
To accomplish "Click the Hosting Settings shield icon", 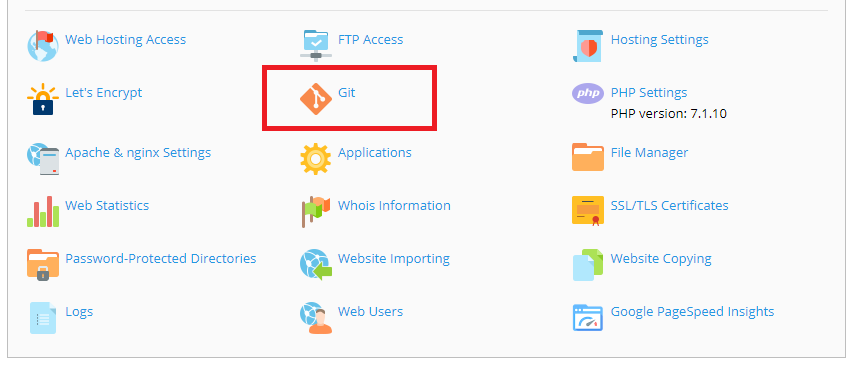I will coord(588,46).
